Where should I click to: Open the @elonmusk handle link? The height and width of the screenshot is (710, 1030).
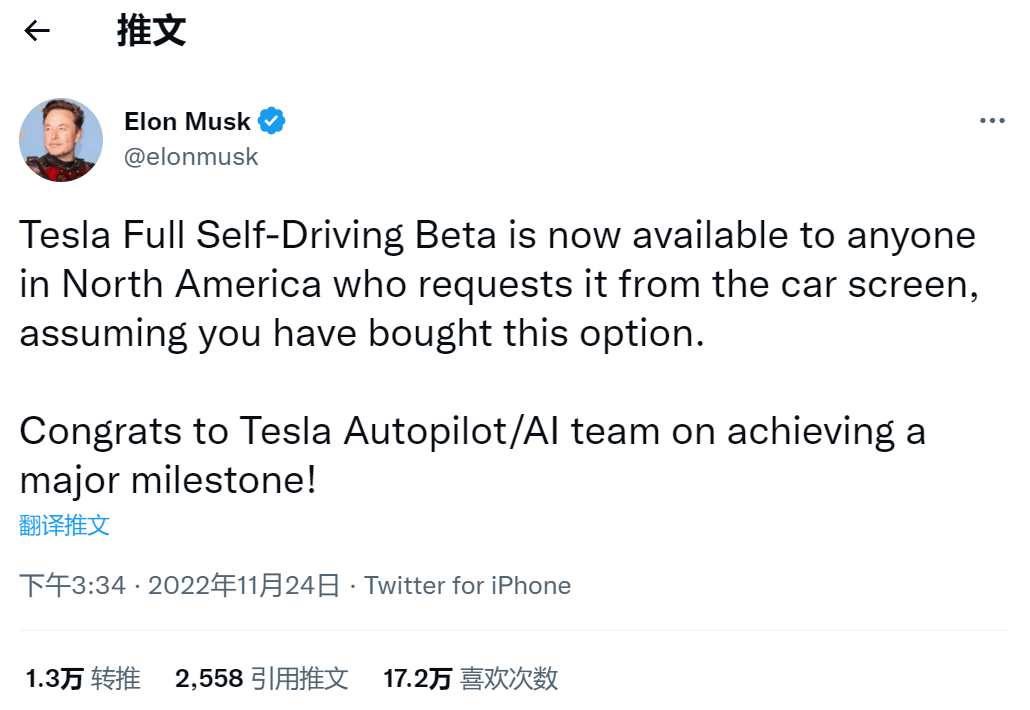pyautogui.click(x=191, y=157)
